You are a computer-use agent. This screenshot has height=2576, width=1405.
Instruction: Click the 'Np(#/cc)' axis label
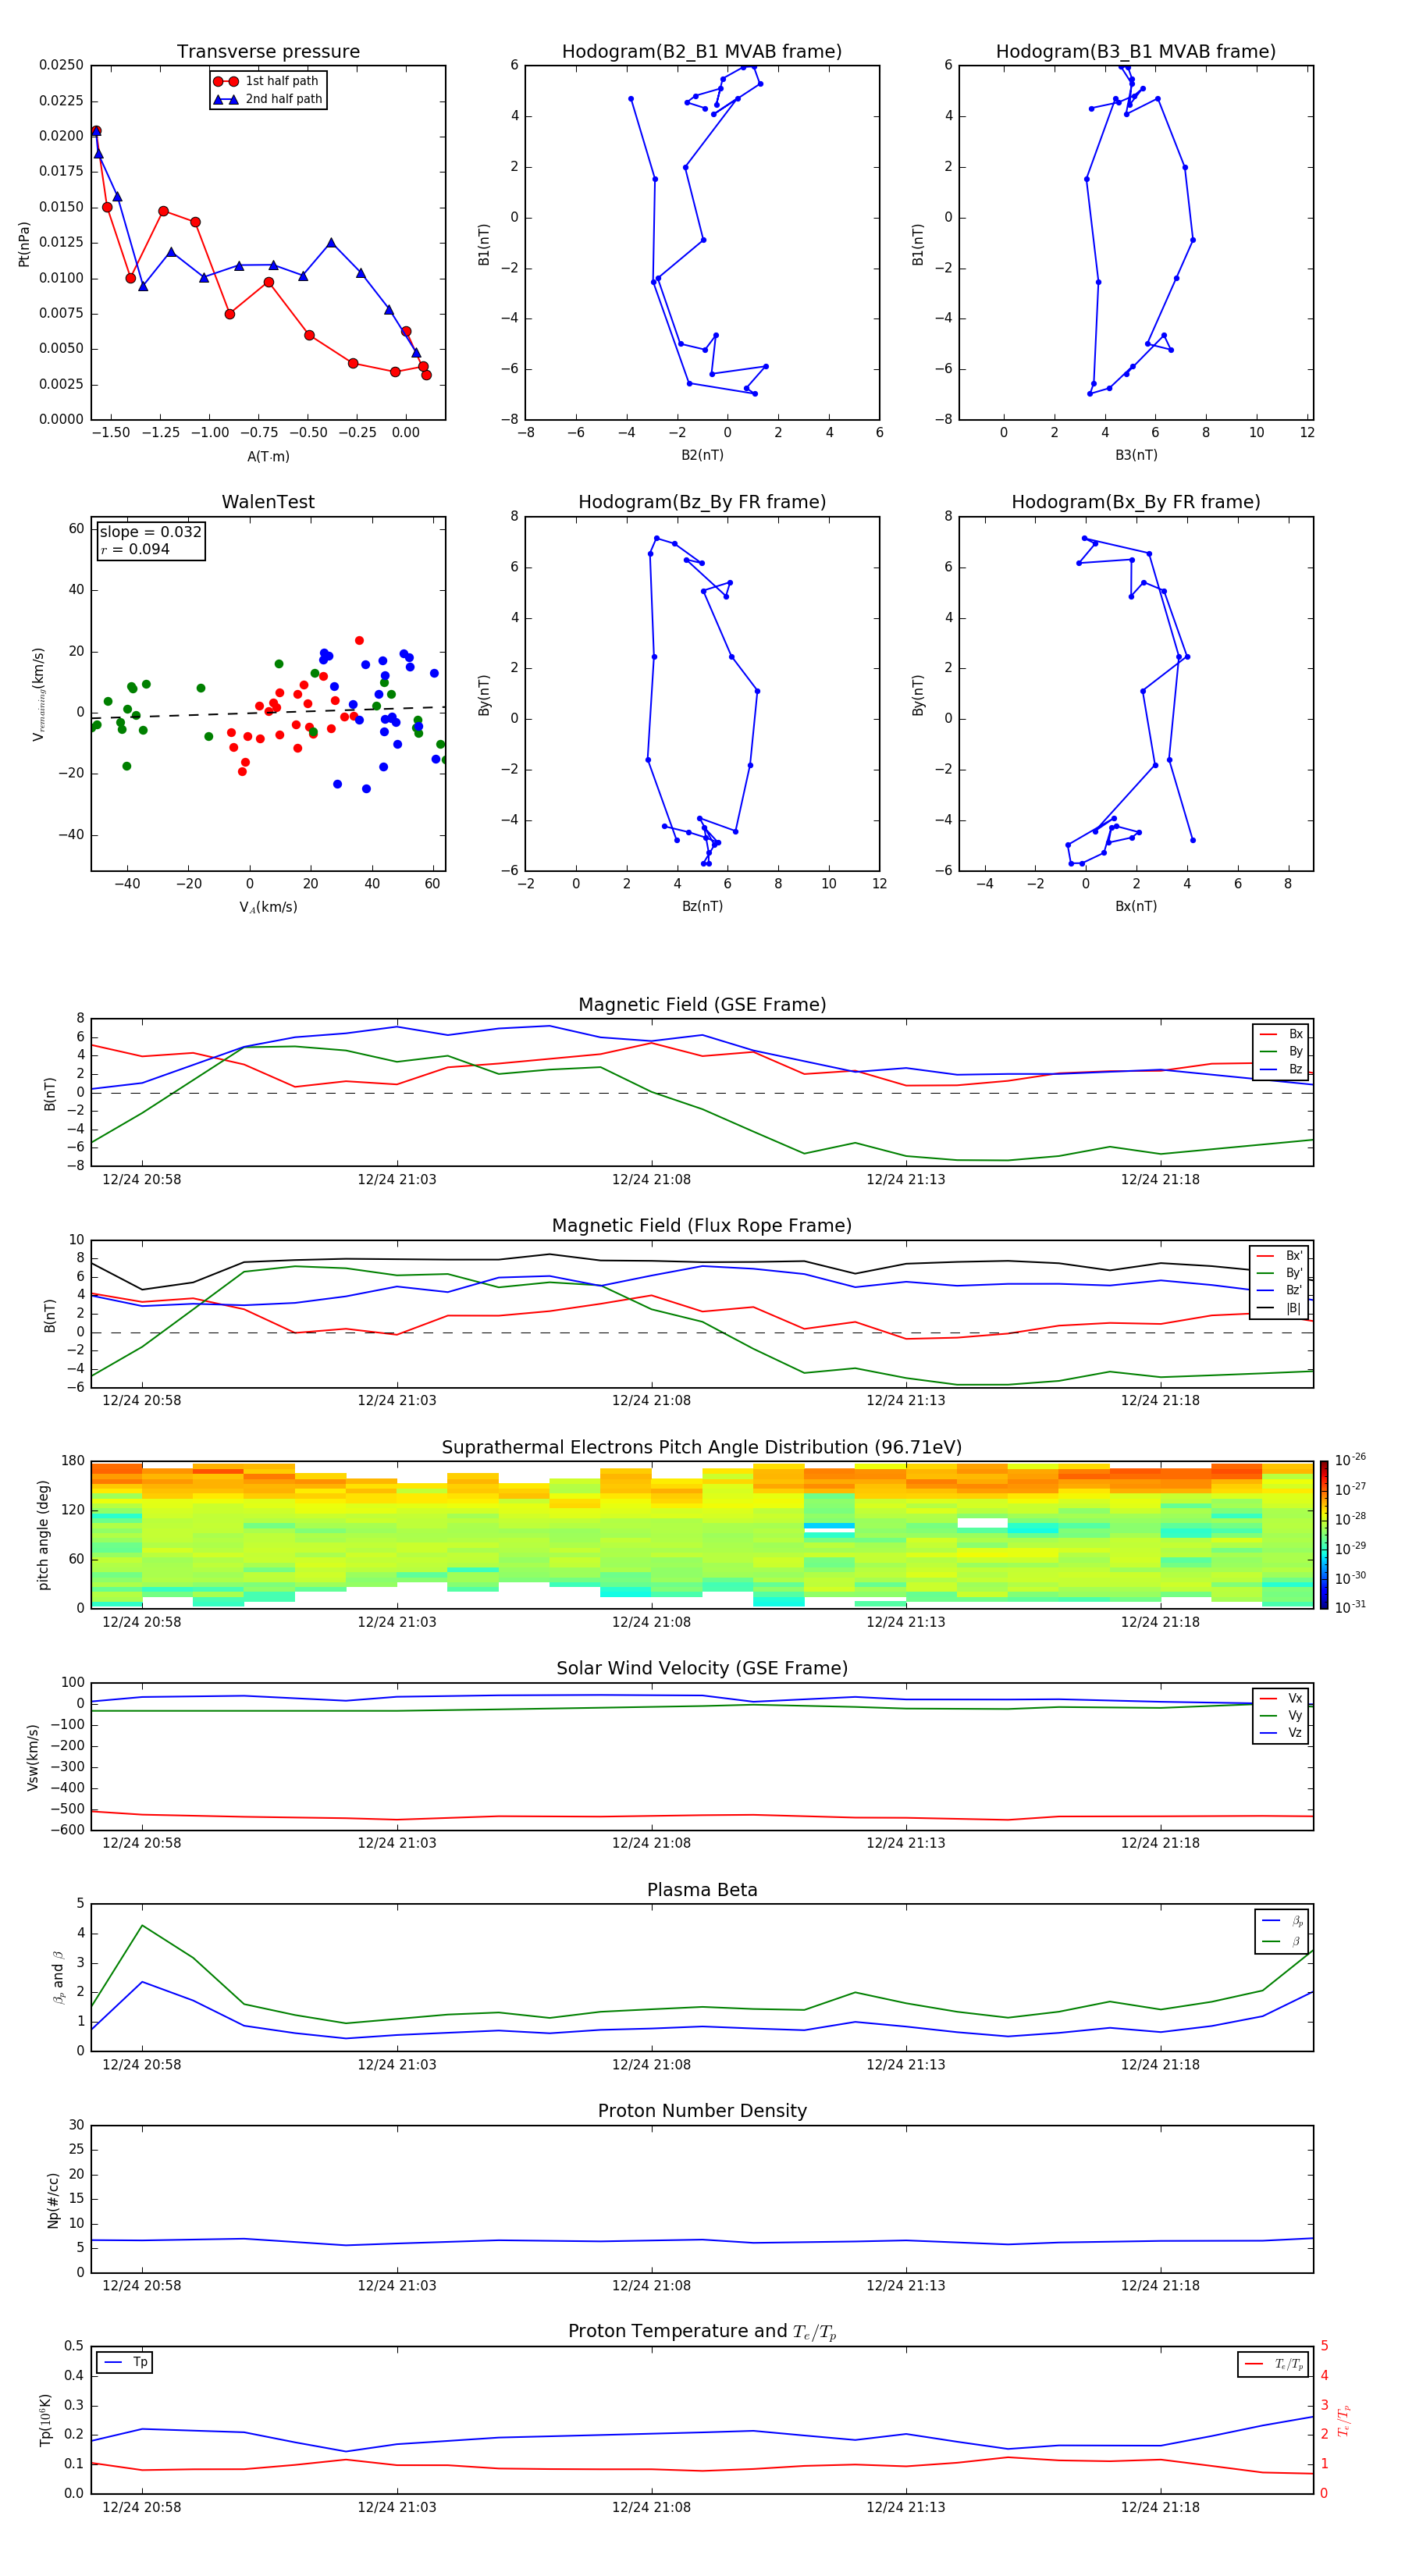pos(53,2200)
